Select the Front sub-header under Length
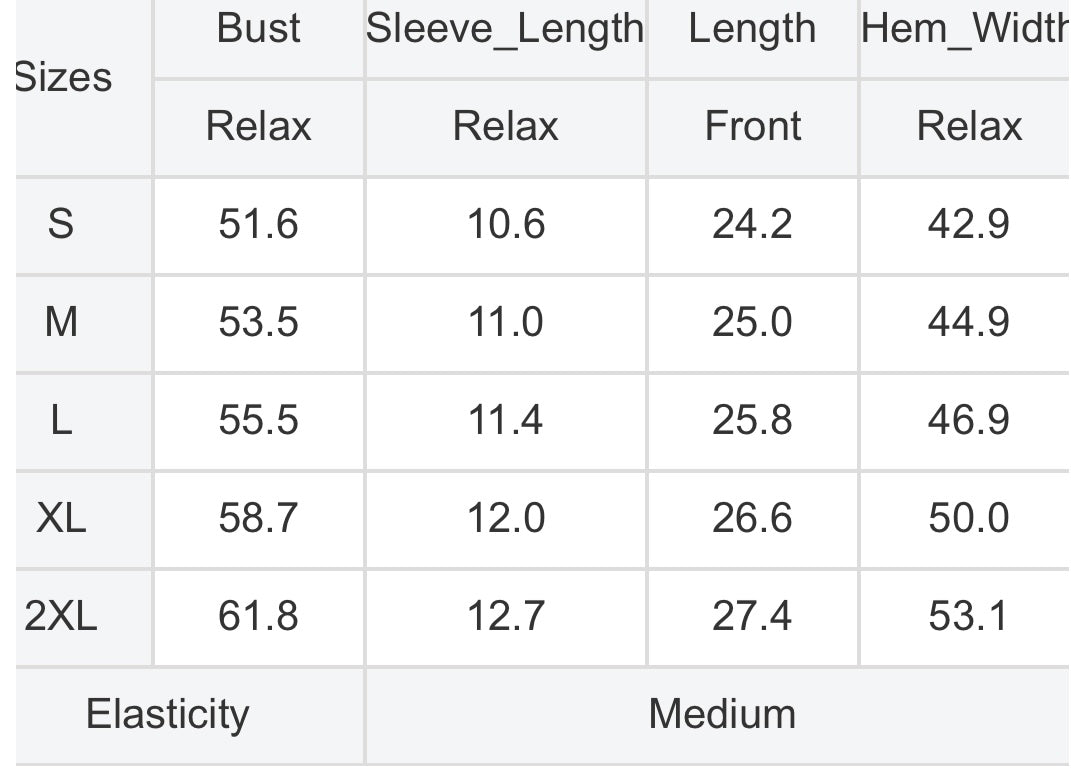 point(752,128)
